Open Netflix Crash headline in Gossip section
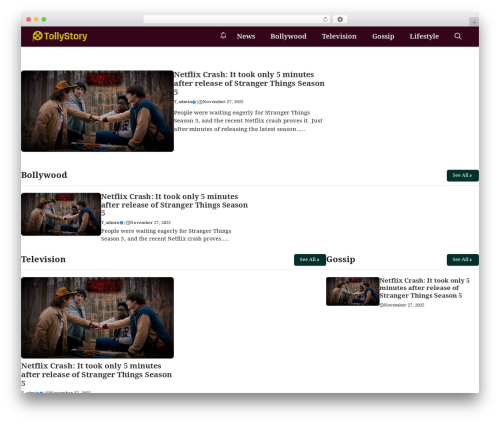The width and height of the screenshot is (500, 423). (424, 288)
